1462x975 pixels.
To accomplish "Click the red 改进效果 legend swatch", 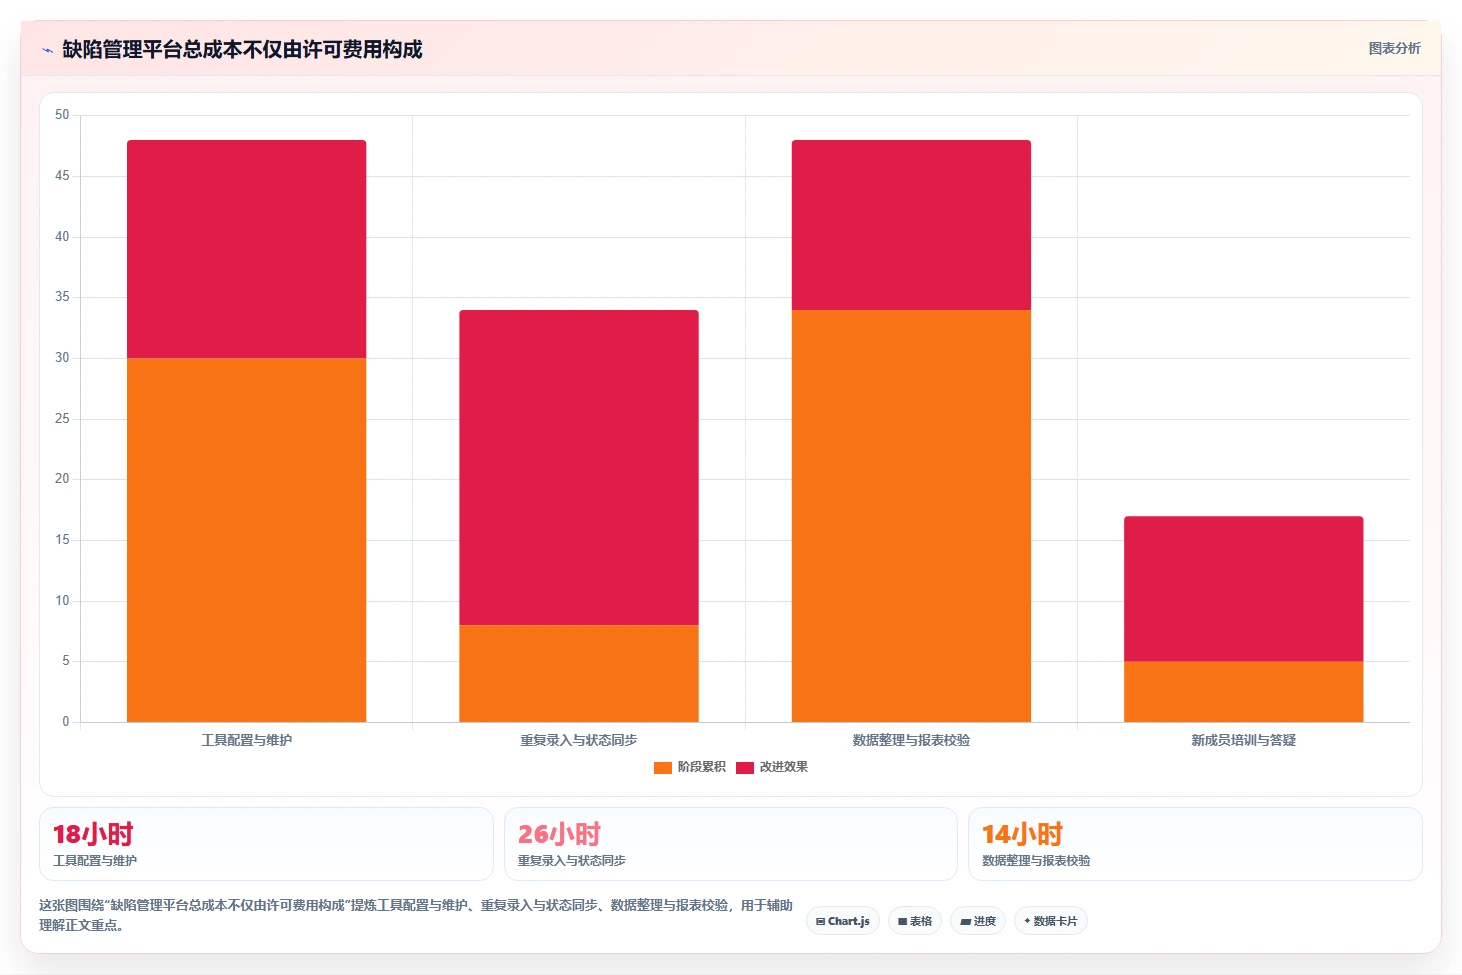I will pos(745,767).
